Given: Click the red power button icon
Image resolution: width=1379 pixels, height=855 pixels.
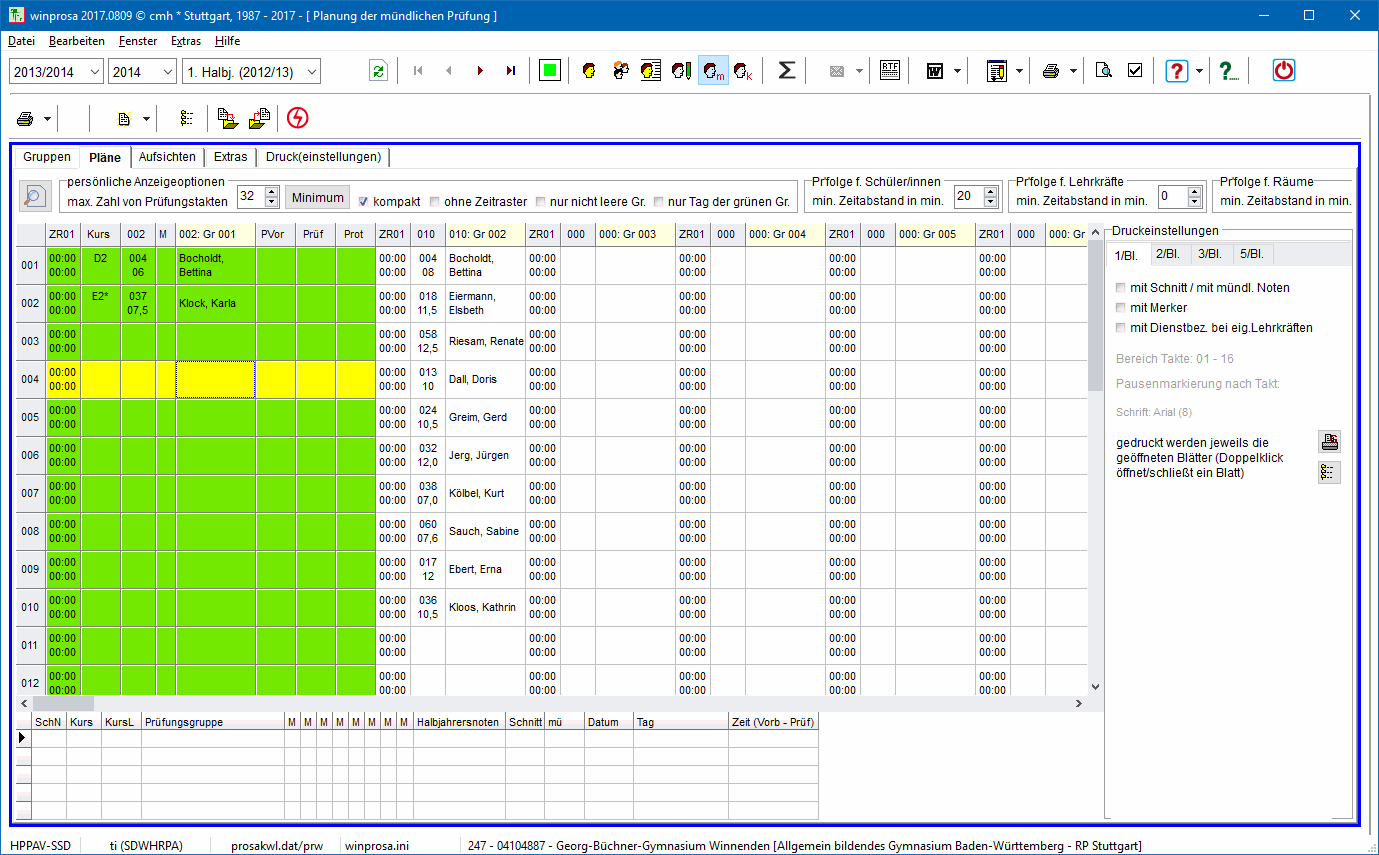Looking at the screenshot, I should [1284, 71].
